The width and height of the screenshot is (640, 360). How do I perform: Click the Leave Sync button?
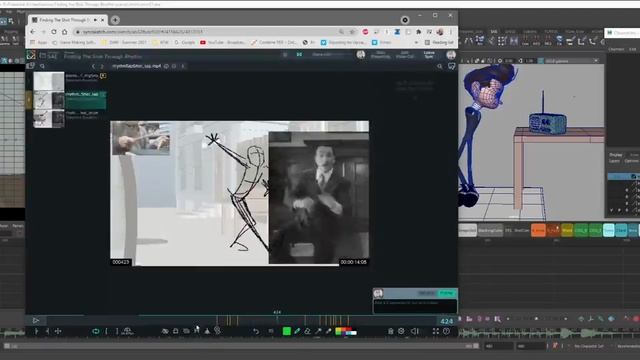pos(429,55)
